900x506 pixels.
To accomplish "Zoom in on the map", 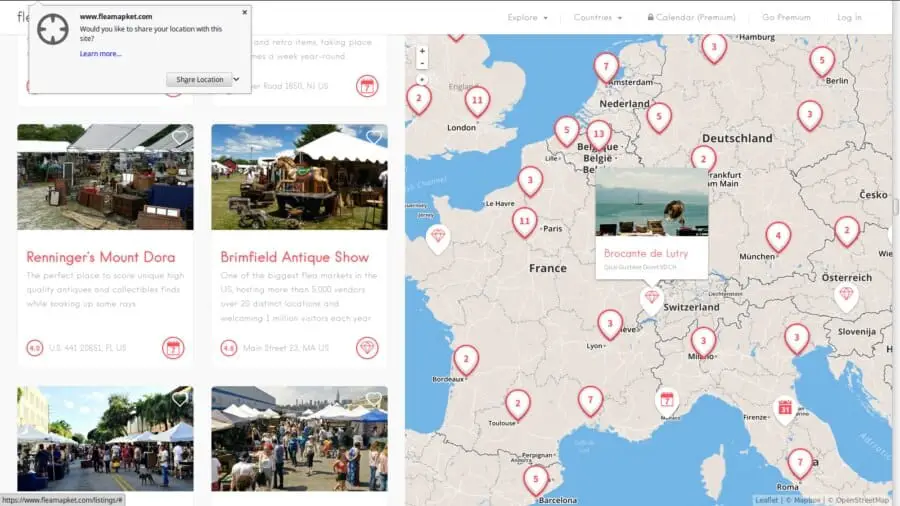I will 422,51.
